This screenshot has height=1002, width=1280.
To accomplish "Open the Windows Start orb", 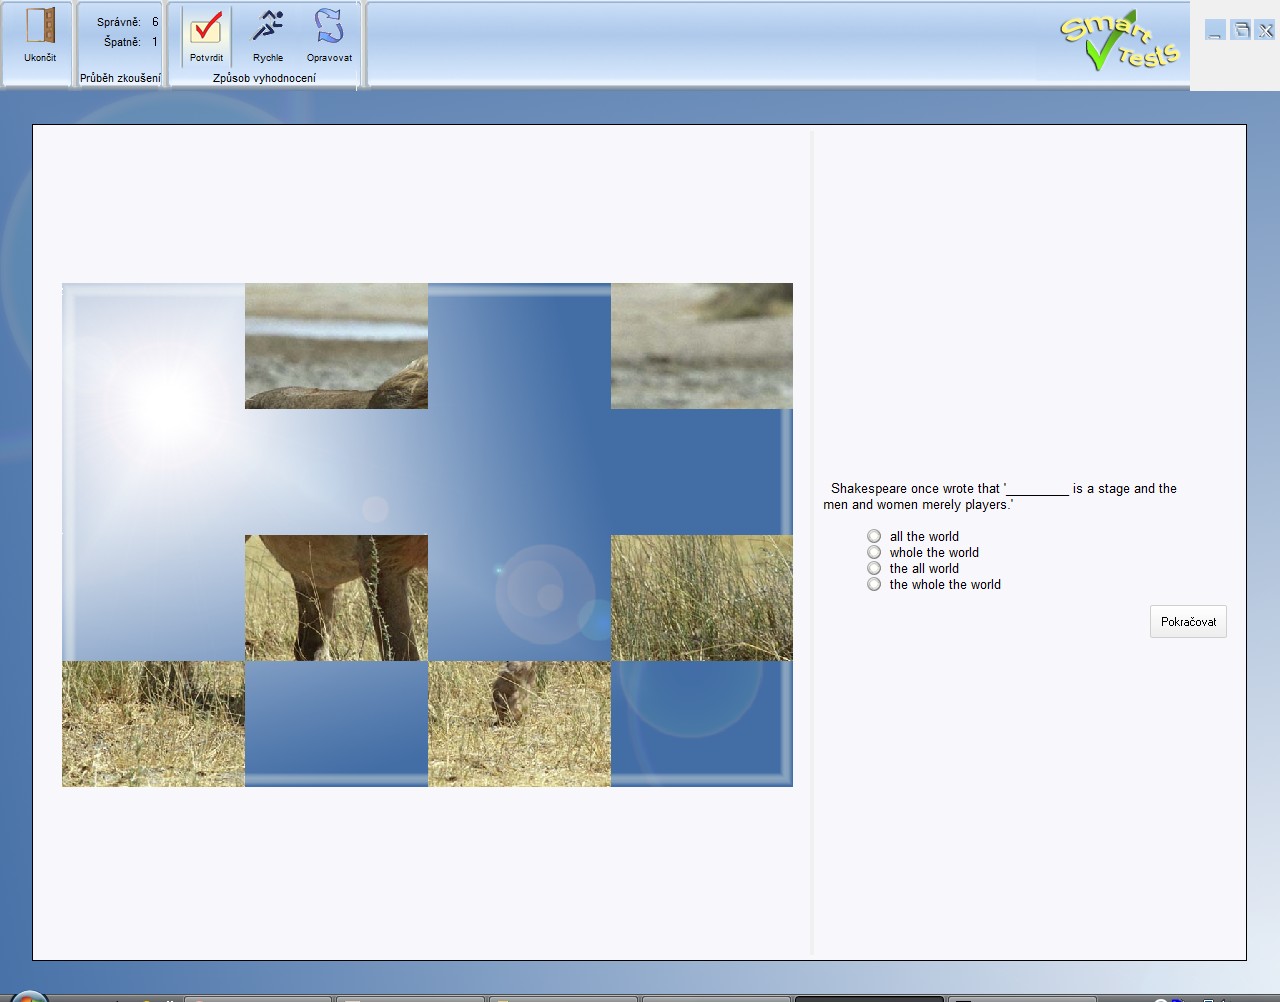I will [x=28, y=996].
